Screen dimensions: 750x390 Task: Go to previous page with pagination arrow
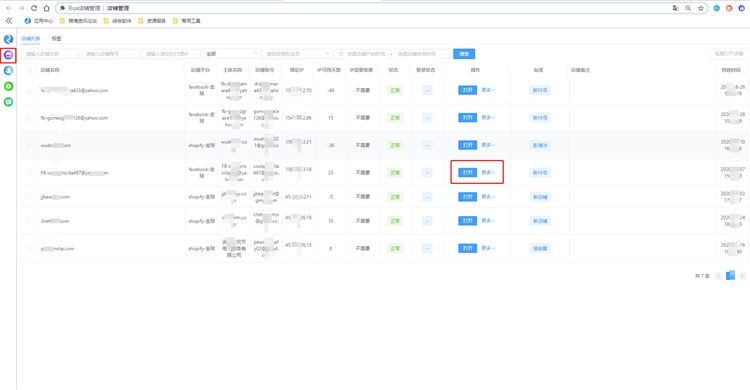pos(718,276)
